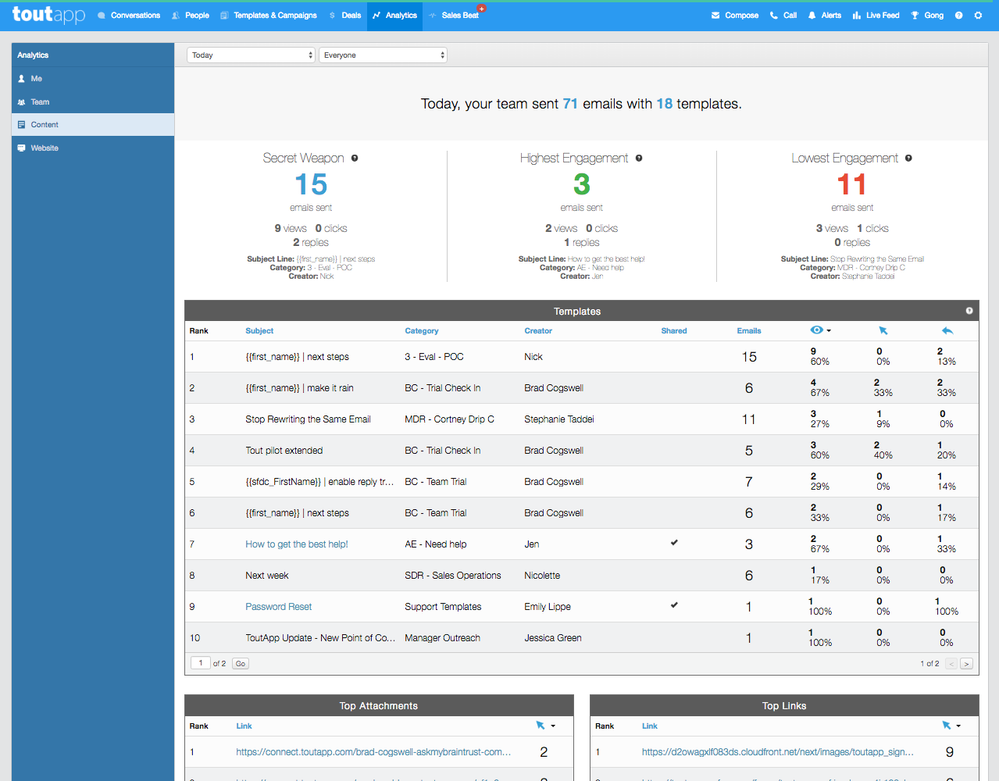Sort templates by the clicks cursor icon
The image size is (999, 781).
(883, 331)
